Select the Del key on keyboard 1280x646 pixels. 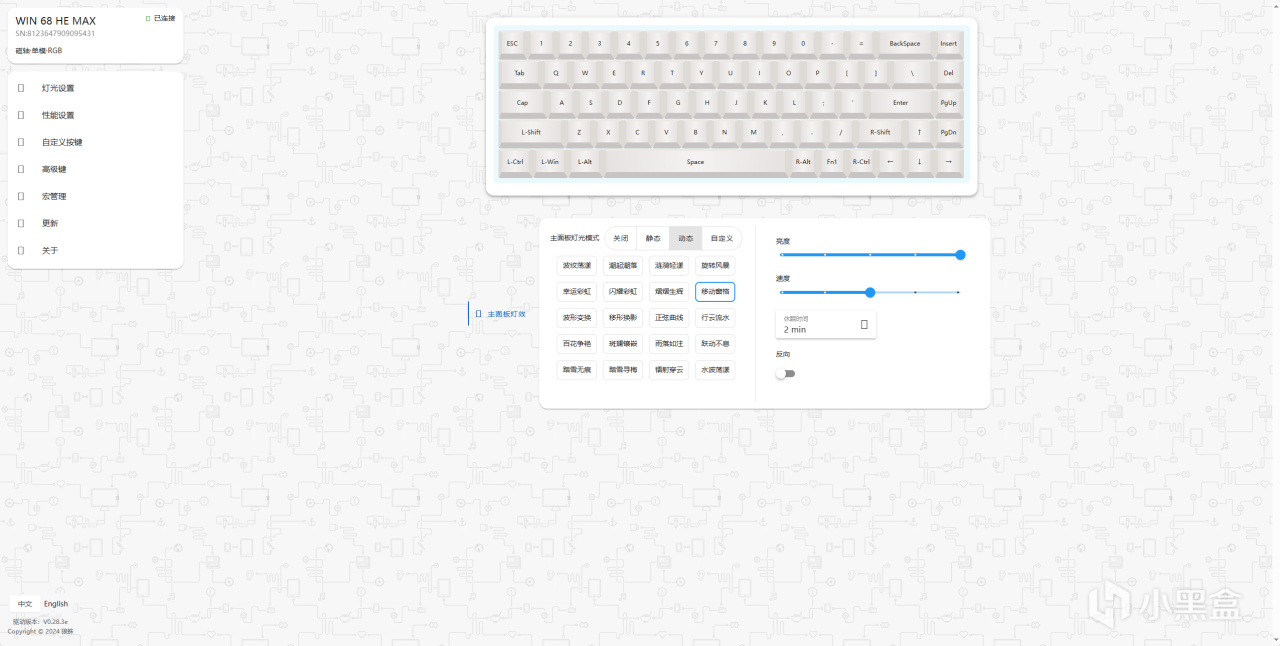point(948,73)
